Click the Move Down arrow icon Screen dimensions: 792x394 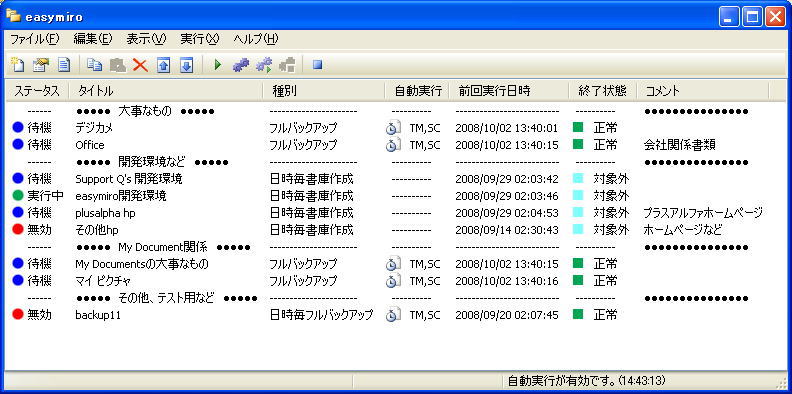tap(187, 65)
